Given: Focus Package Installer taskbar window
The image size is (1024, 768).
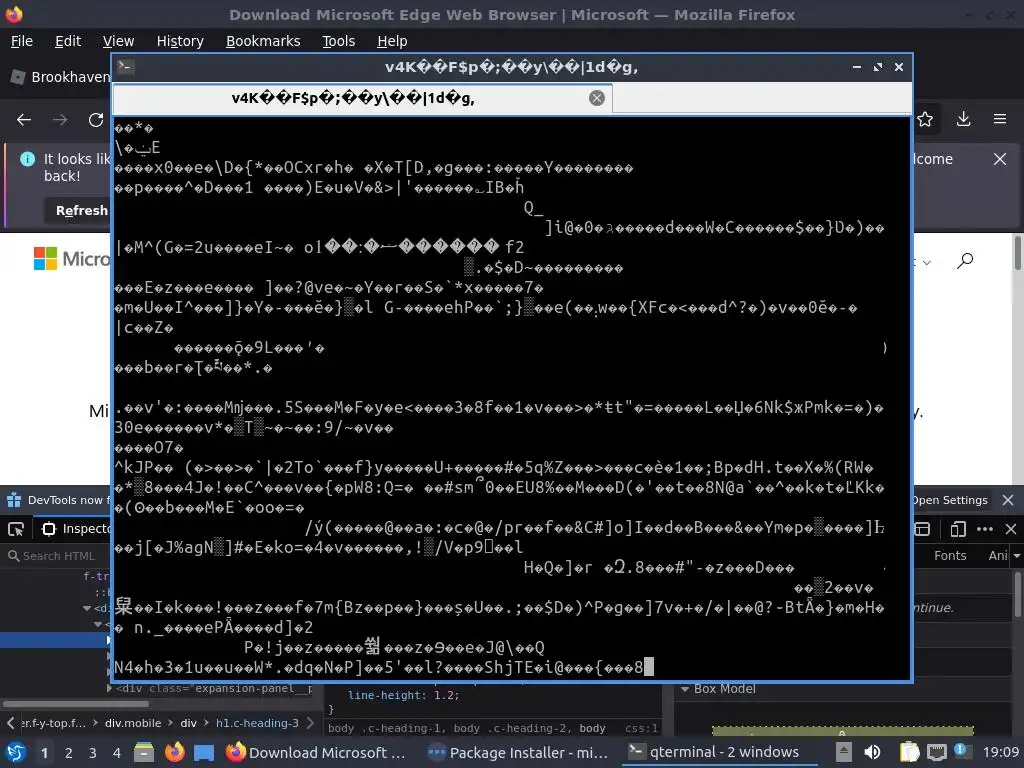Looking at the screenshot, I should [518, 752].
